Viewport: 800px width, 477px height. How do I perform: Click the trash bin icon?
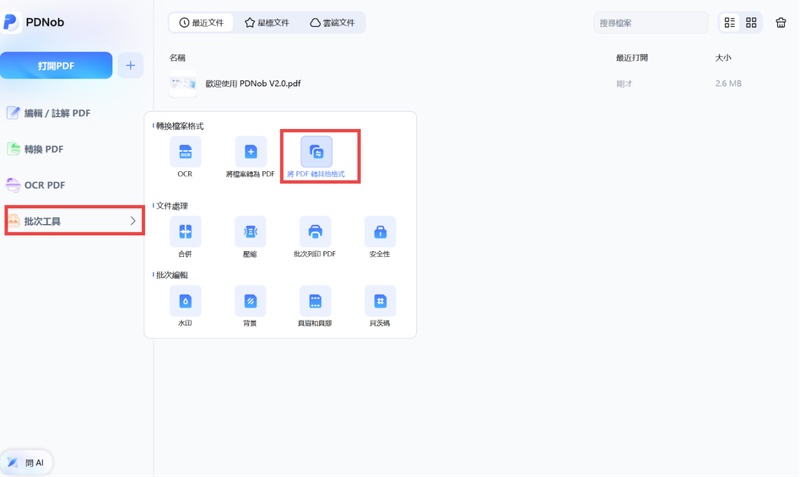(781, 22)
